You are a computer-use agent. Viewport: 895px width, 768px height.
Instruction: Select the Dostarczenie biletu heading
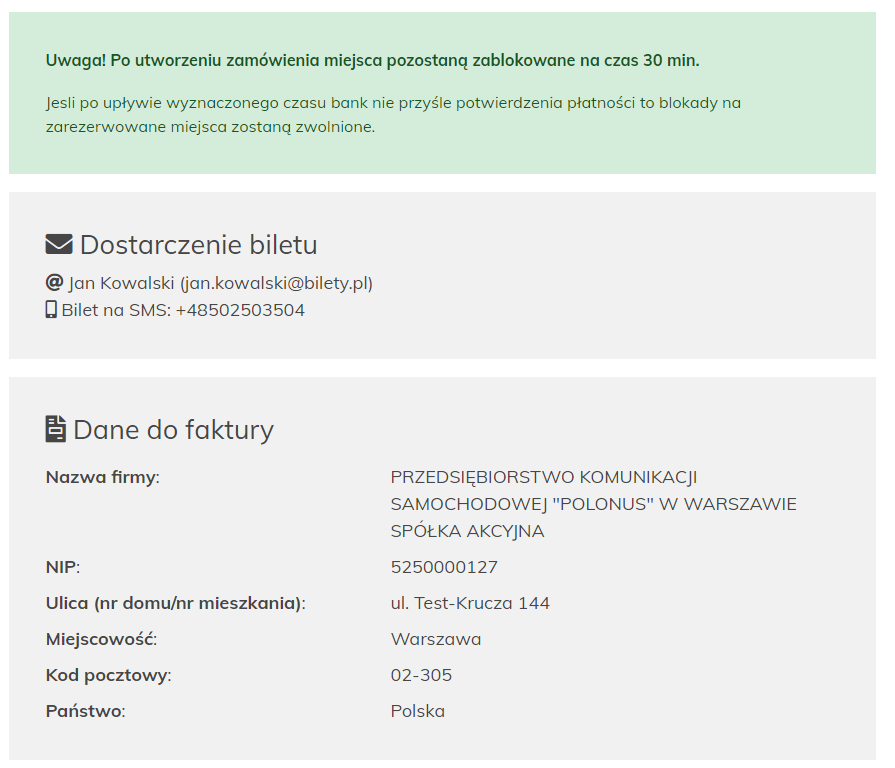[x=198, y=245]
